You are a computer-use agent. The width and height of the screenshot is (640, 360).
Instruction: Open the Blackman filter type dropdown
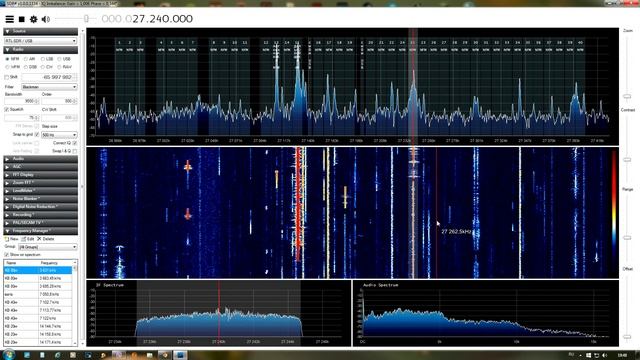49,87
